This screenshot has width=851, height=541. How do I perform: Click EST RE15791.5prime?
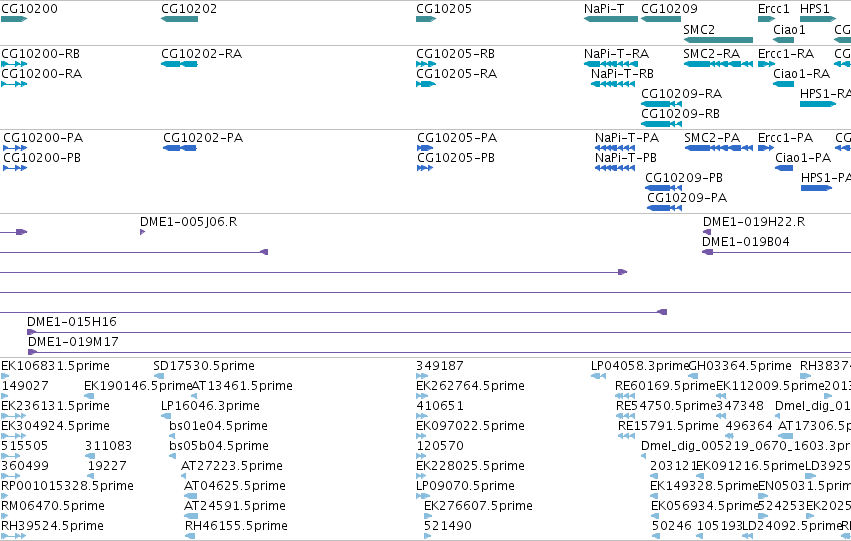(668, 426)
